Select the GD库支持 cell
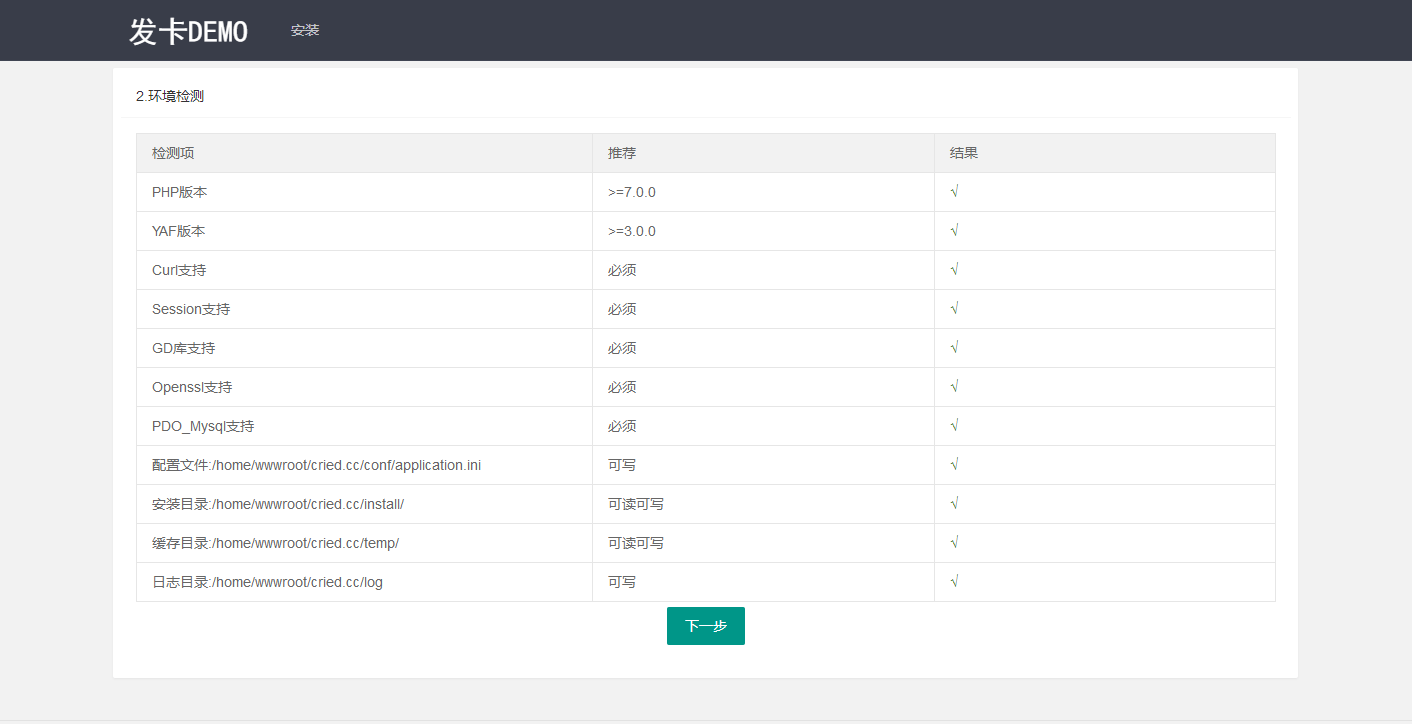The width and height of the screenshot is (1412, 724). (364, 348)
